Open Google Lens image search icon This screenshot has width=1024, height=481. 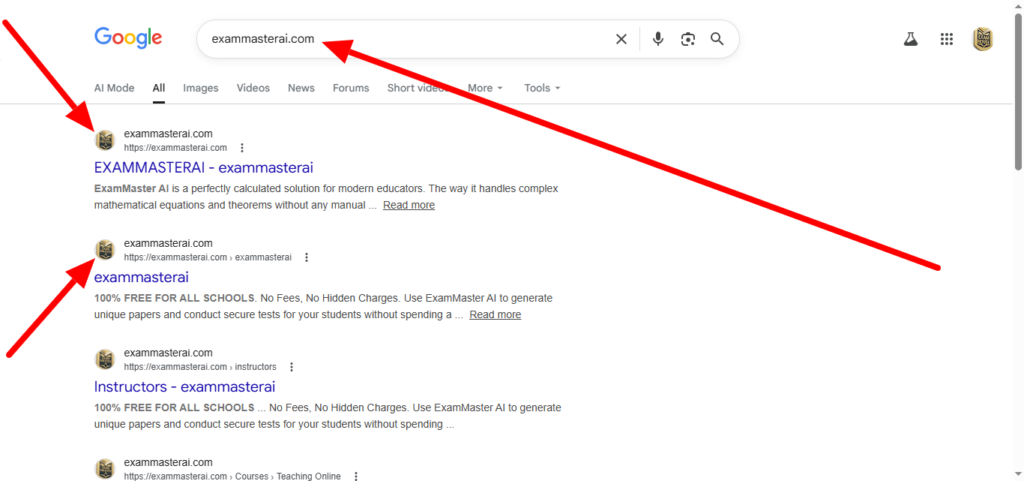687,39
